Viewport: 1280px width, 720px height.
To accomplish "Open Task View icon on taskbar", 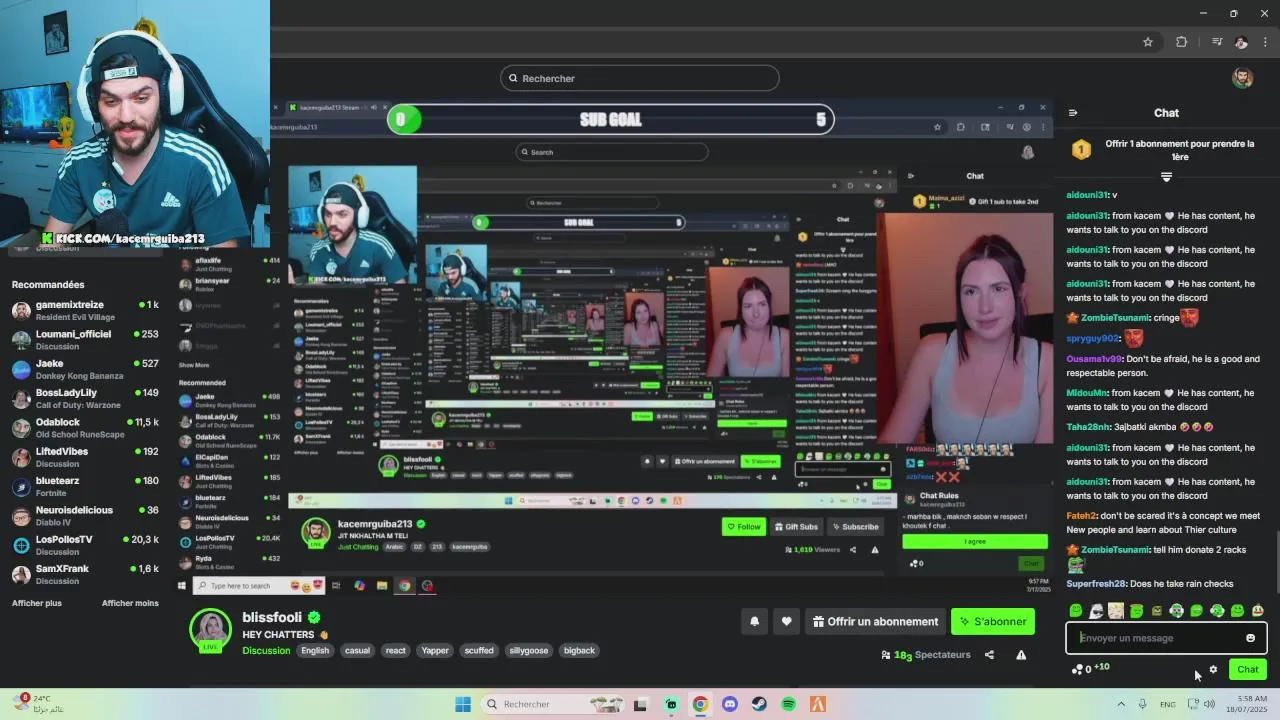I will 641,704.
